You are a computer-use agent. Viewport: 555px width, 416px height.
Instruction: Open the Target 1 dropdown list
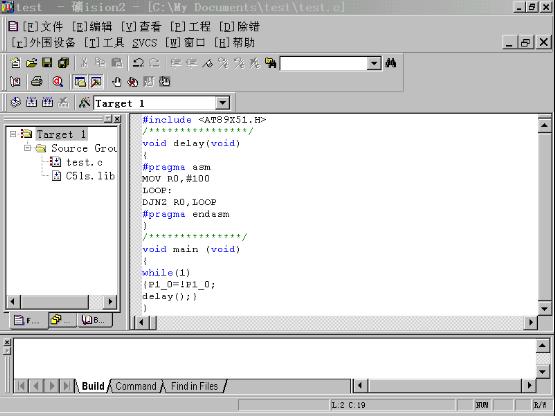[222, 103]
